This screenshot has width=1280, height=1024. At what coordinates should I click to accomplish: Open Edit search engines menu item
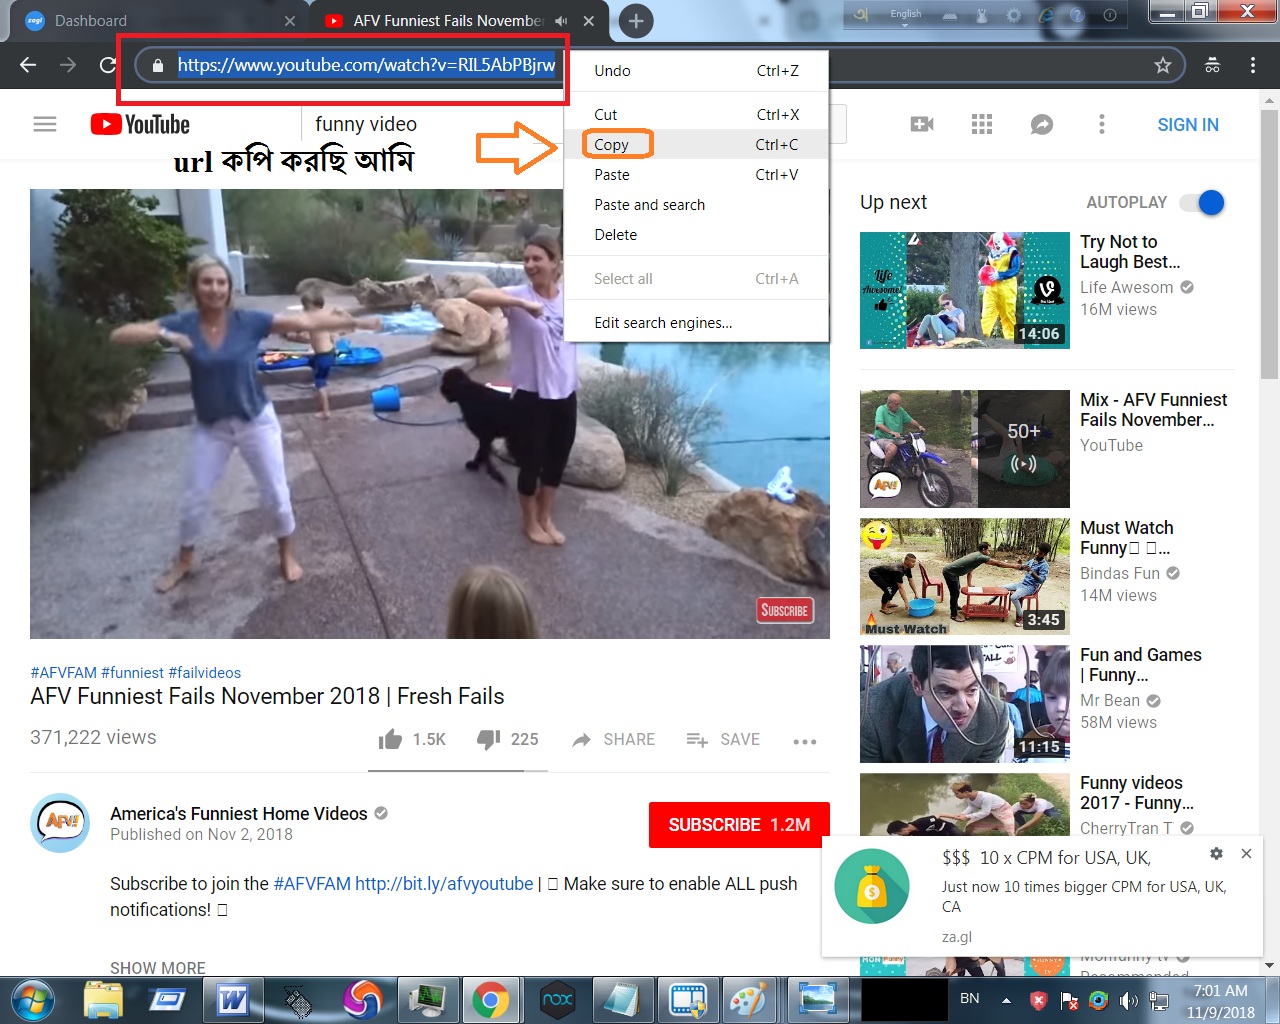point(696,323)
